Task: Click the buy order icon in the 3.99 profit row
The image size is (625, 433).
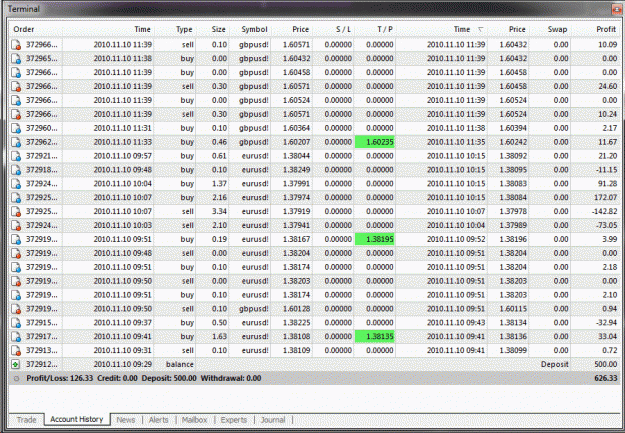Action: click(x=16, y=240)
